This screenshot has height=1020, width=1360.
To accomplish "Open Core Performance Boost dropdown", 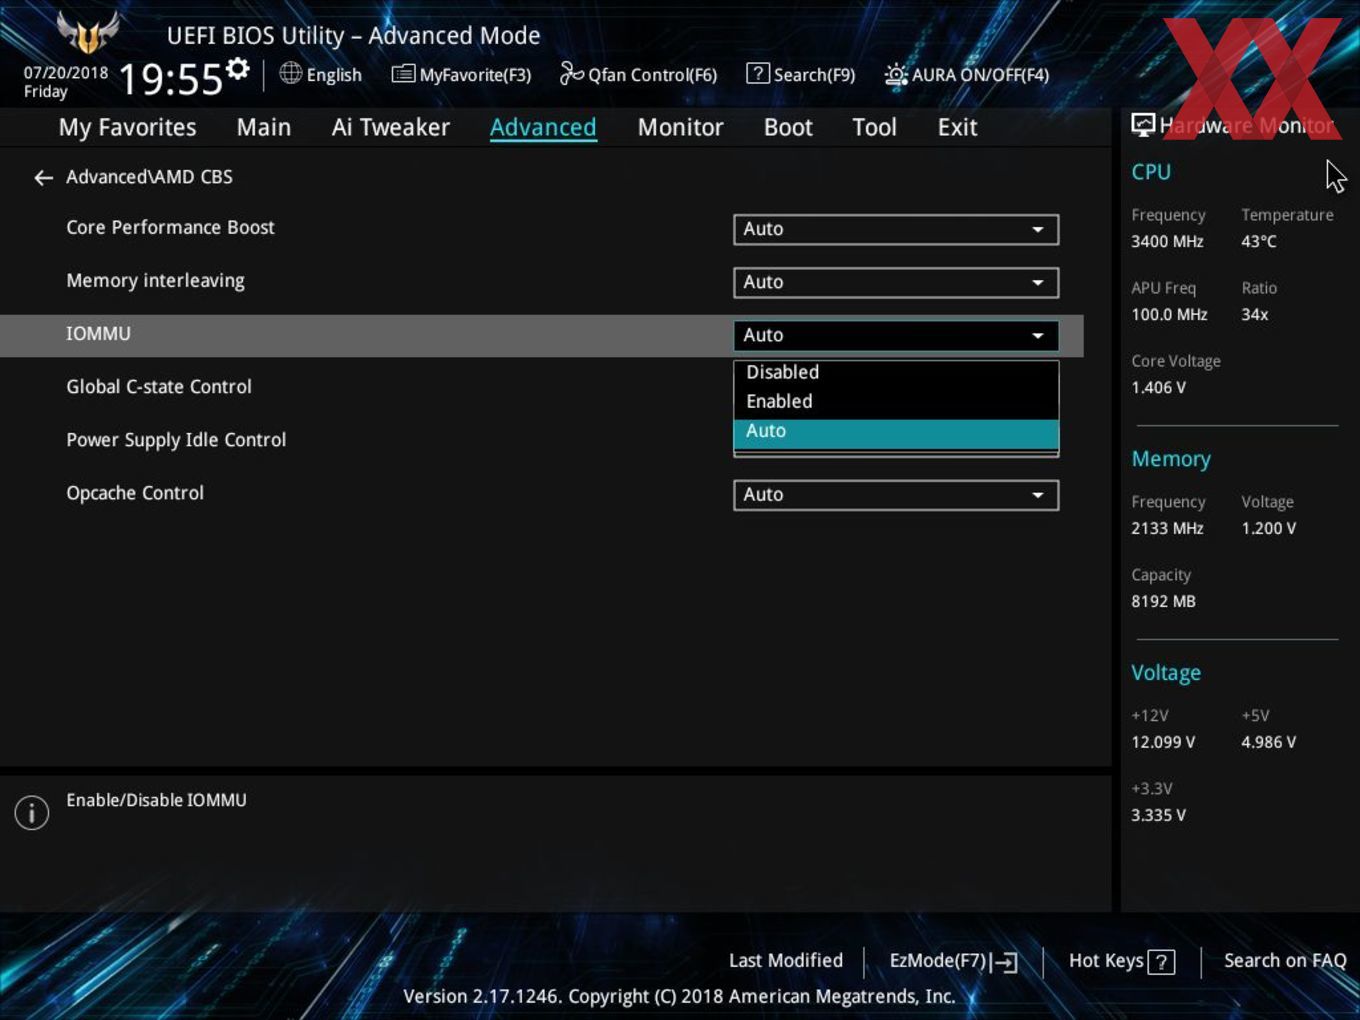I will [x=896, y=229].
